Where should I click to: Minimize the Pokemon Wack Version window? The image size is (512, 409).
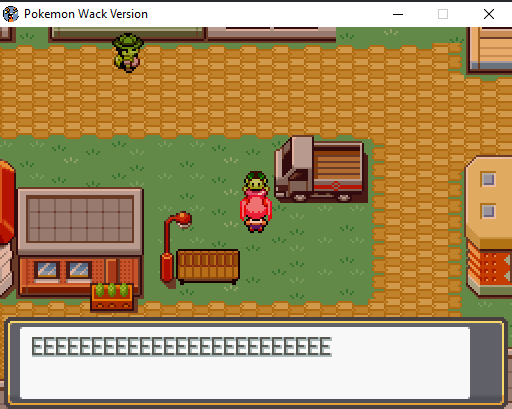[398, 14]
